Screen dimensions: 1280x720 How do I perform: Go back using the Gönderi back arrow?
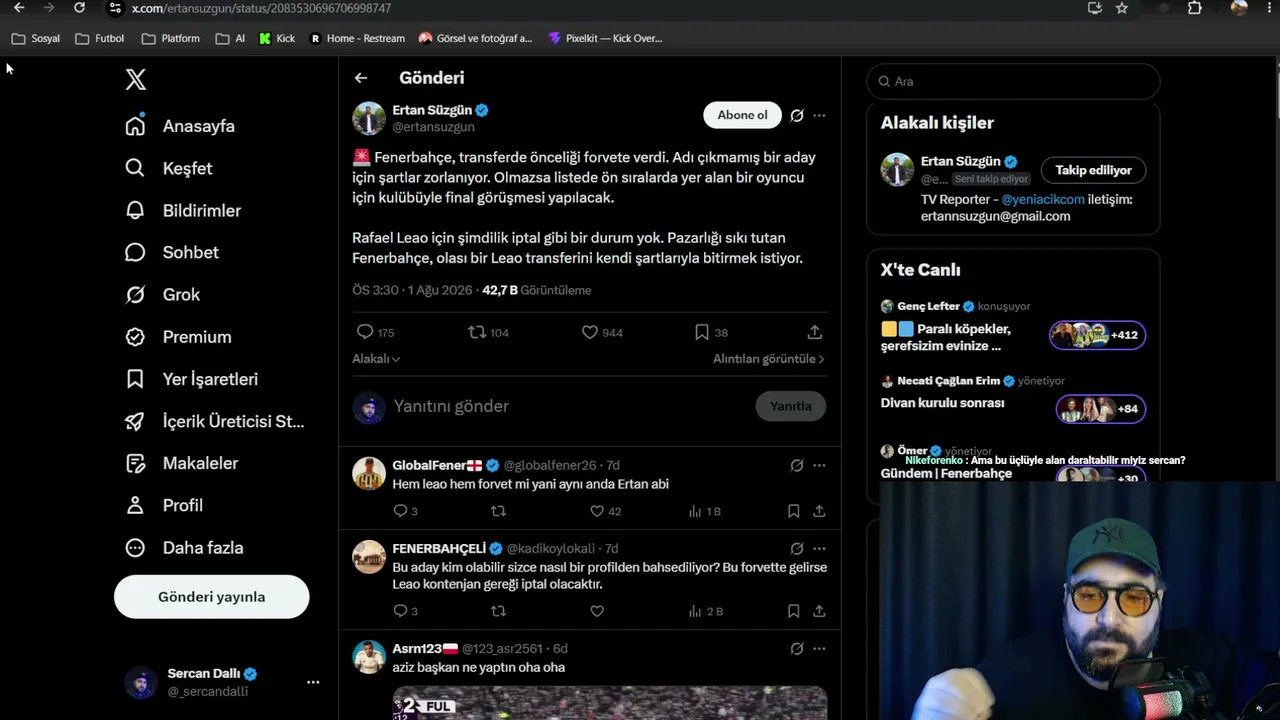[x=361, y=78]
